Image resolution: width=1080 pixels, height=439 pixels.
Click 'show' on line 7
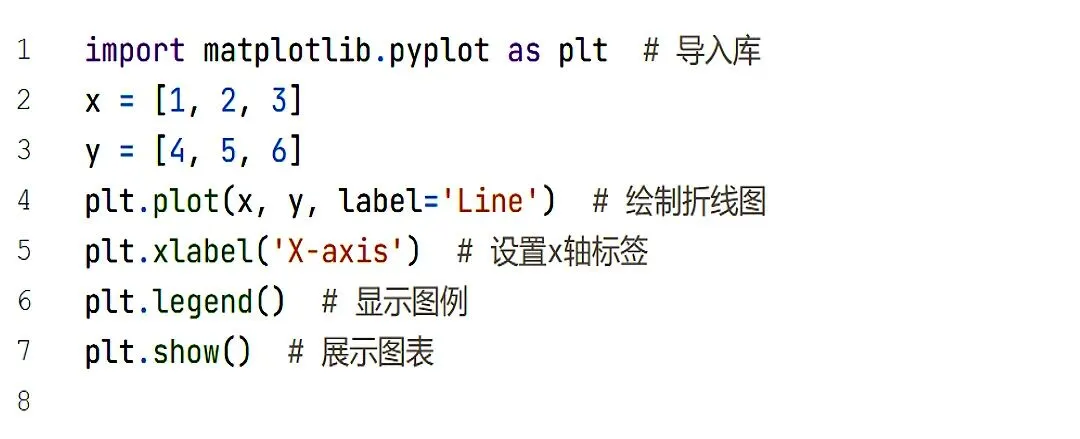coord(186,351)
